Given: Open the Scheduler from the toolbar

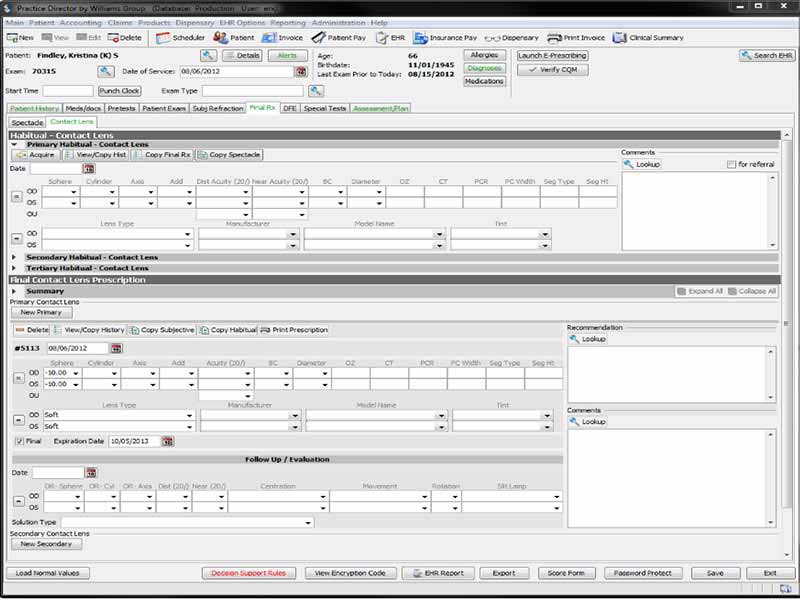Looking at the screenshot, I should 163,38.
